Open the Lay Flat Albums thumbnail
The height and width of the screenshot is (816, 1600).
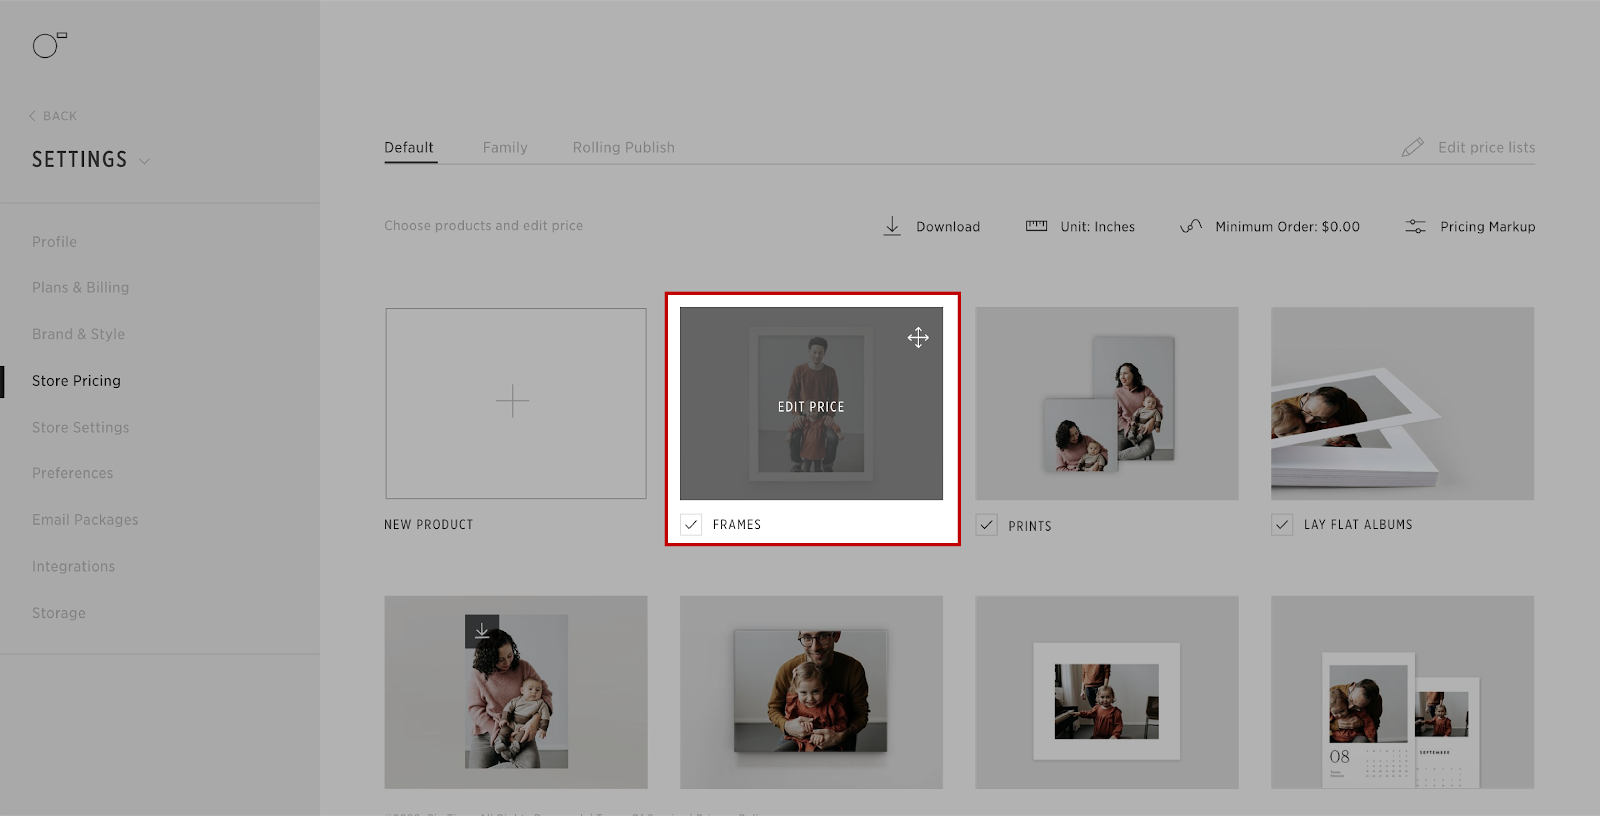[x=1402, y=403]
